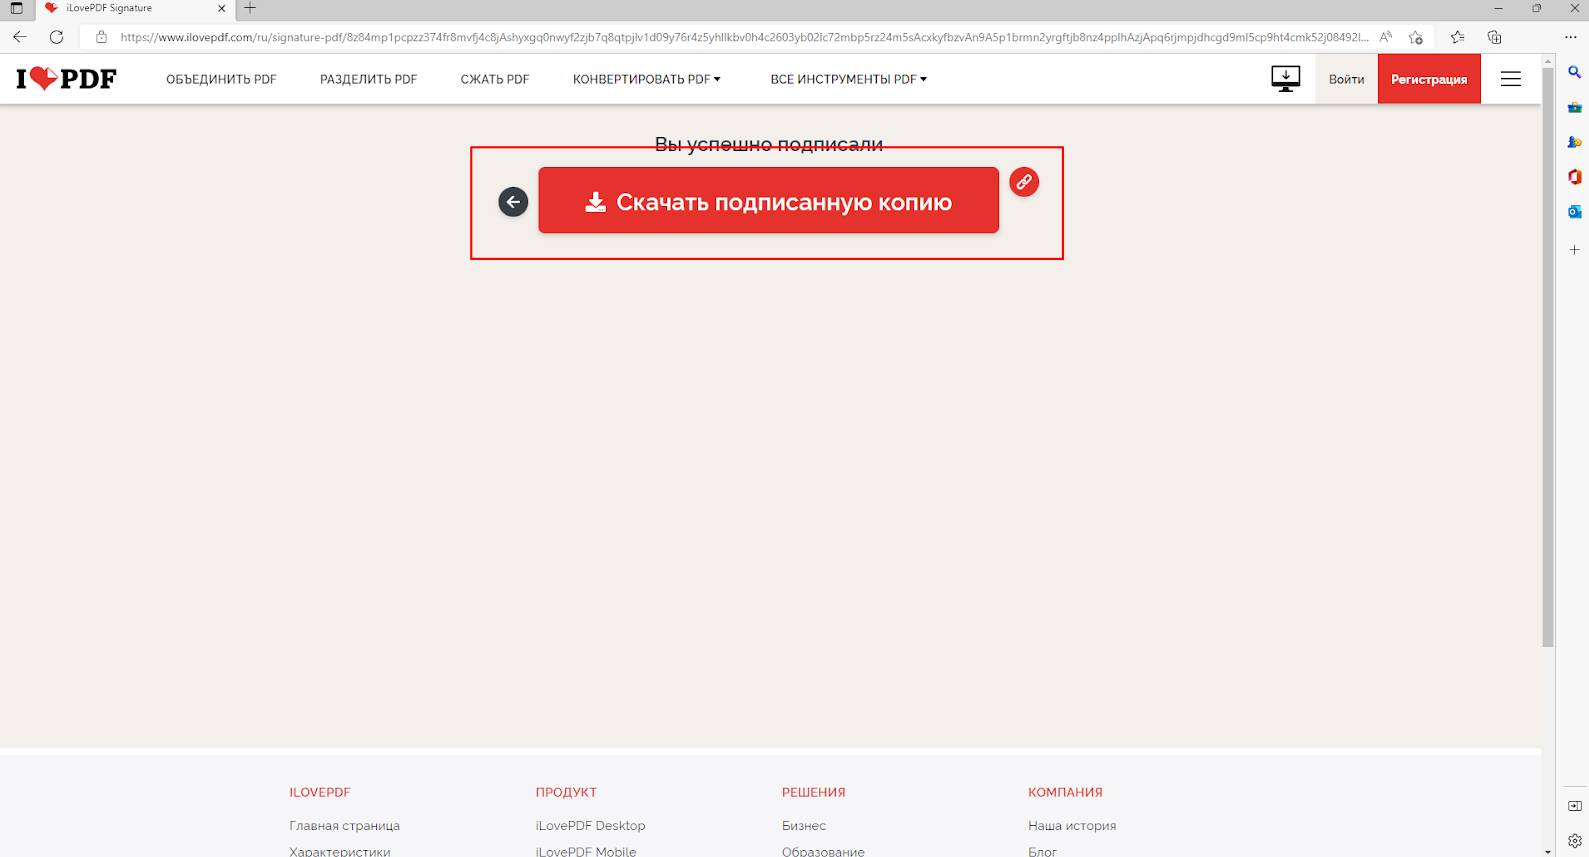Open a new browser tab

click(250, 8)
